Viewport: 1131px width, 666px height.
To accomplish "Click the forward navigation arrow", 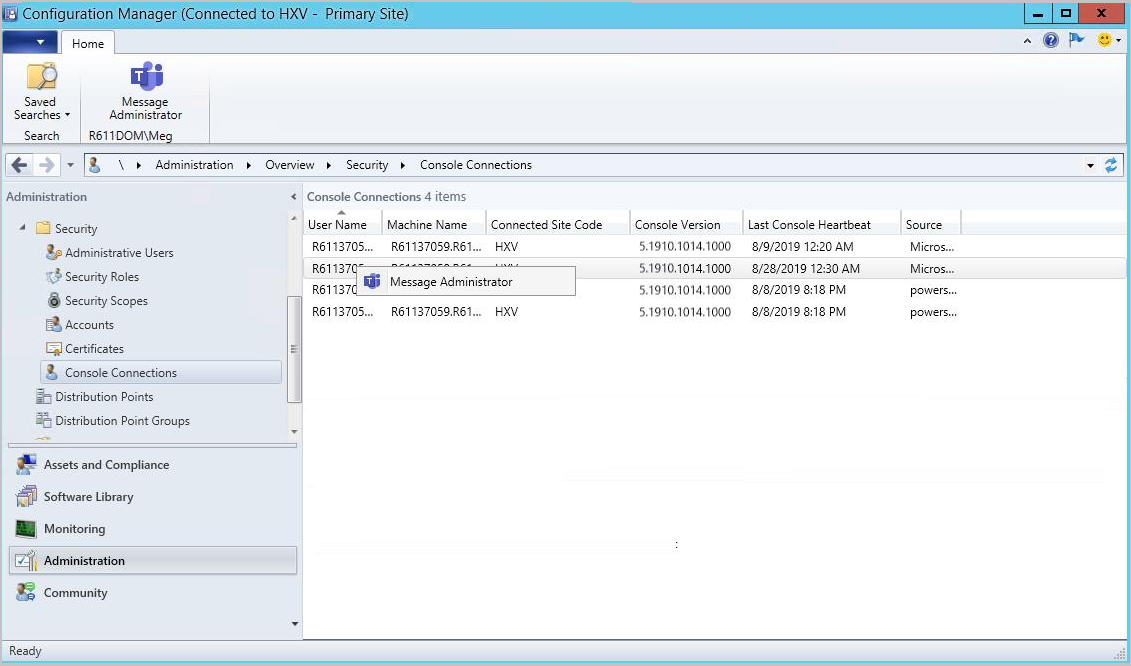I will tap(46, 165).
